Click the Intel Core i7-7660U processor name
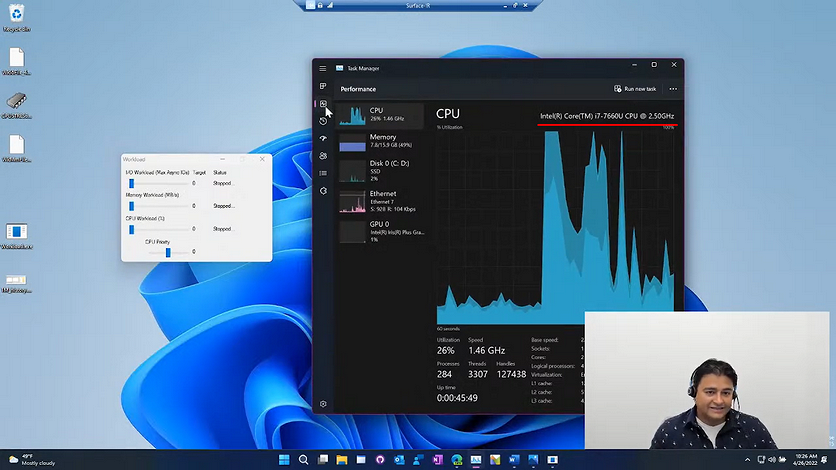836x470 pixels. coord(607,116)
